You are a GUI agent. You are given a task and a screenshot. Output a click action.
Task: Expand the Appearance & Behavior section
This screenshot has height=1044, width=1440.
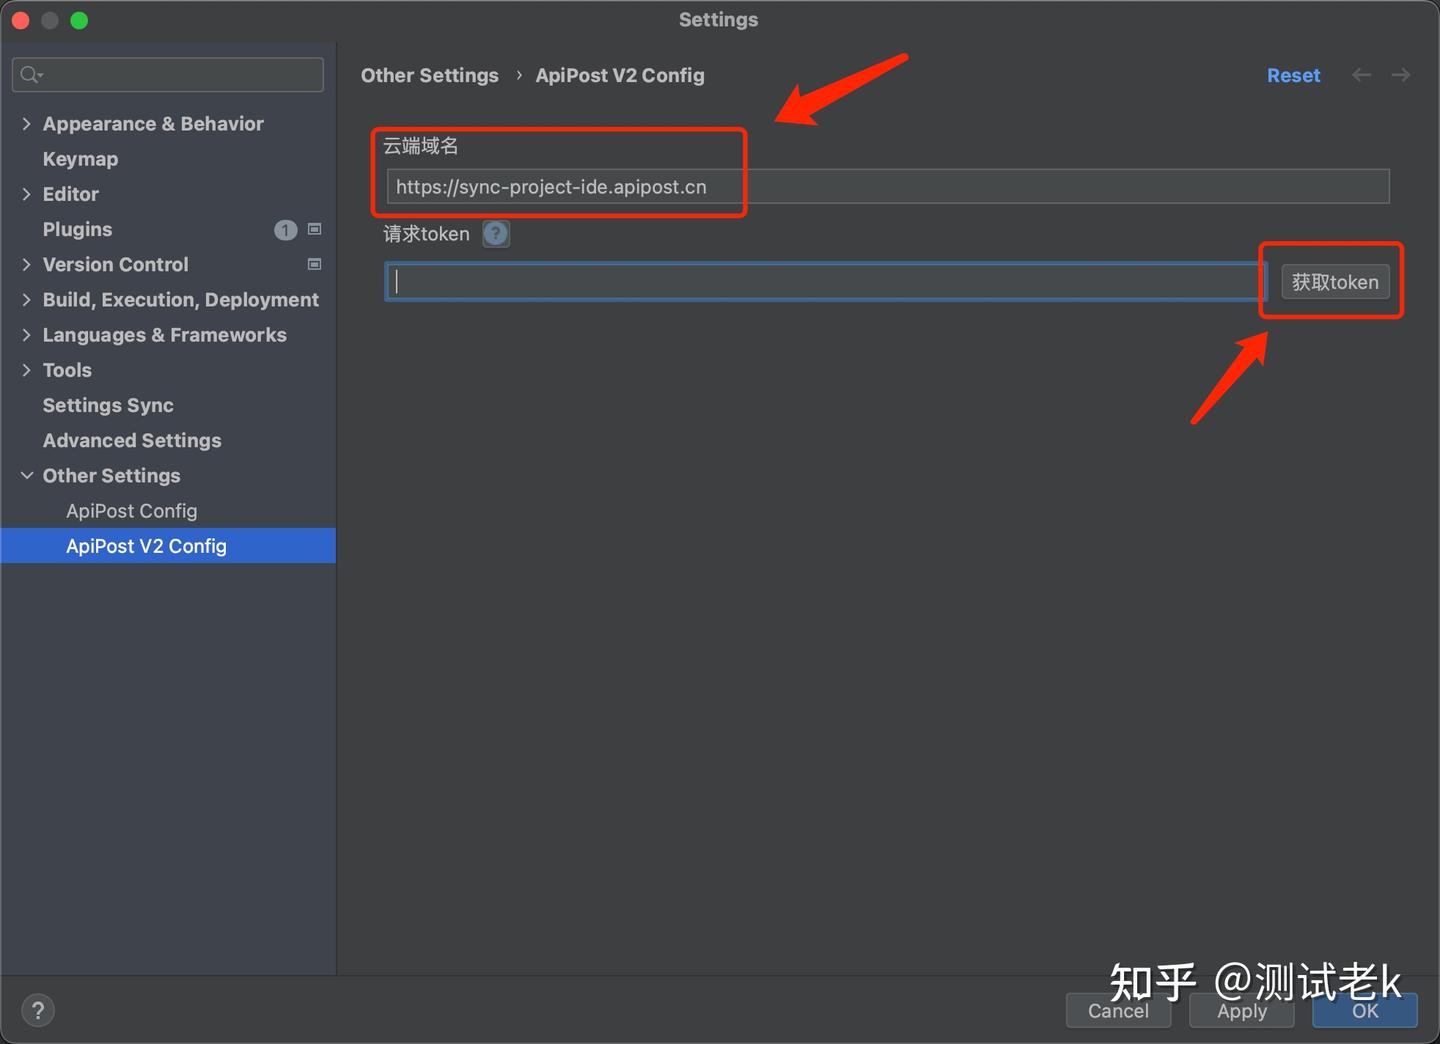(26, 124)
